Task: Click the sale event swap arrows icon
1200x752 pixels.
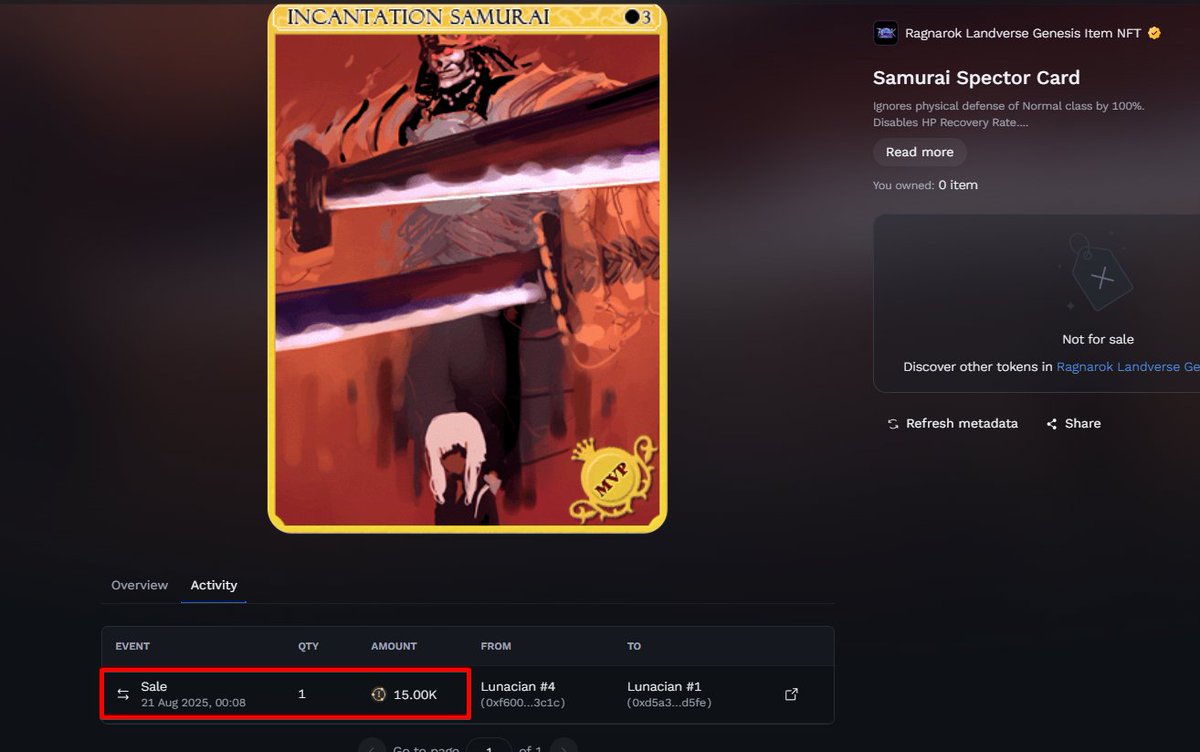Action: (x=123, y=694)
